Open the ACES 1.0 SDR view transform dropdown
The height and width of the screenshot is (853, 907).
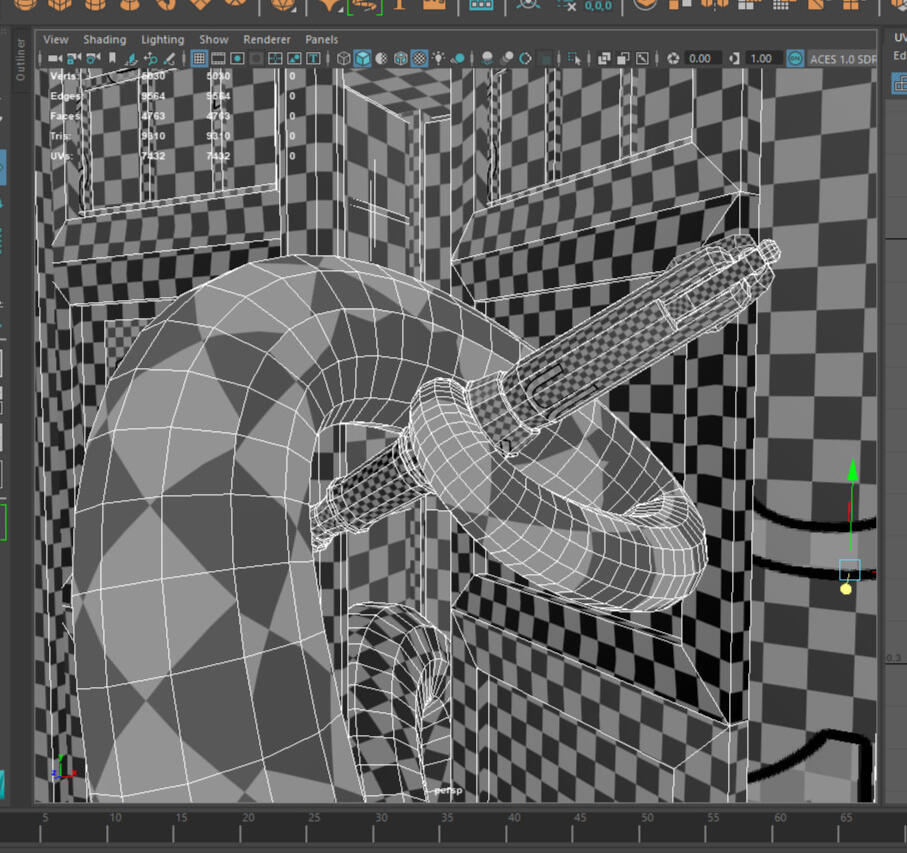click(842, 59)
